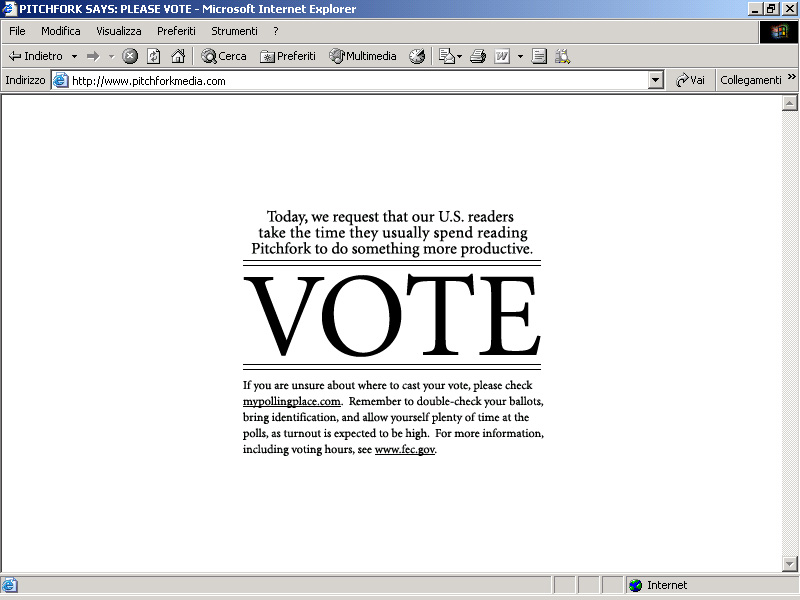Click the Print icon in toolbar

(478, 56)
